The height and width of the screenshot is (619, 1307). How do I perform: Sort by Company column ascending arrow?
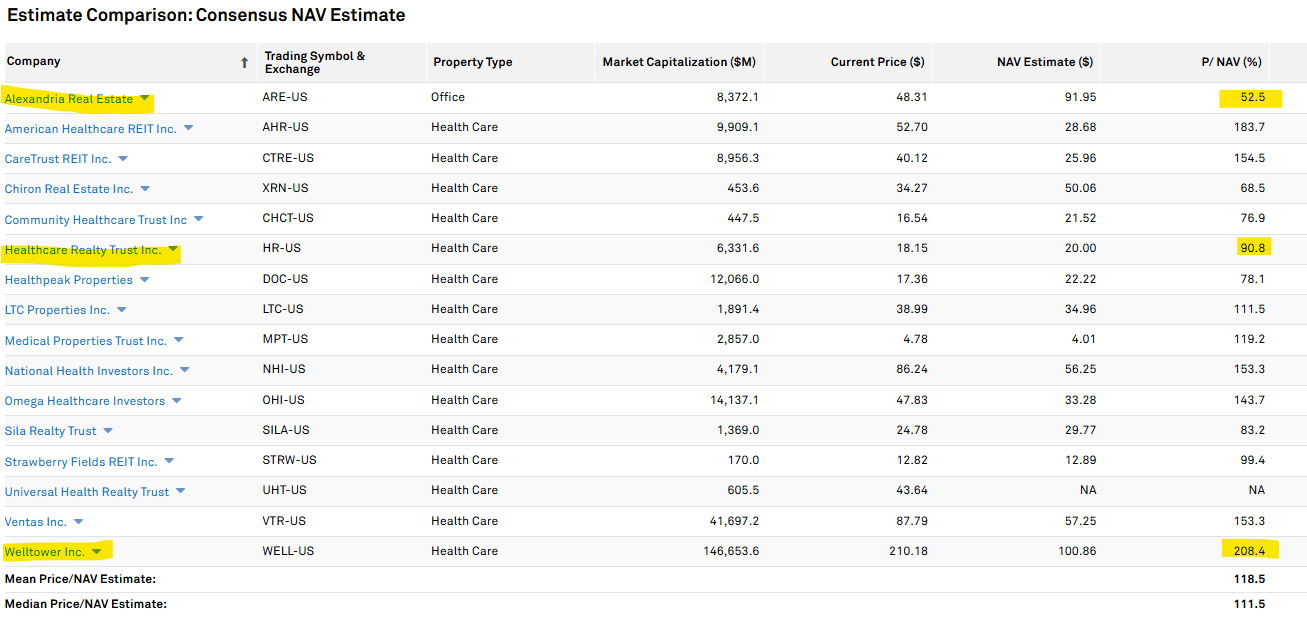click(x=244, y=63)
